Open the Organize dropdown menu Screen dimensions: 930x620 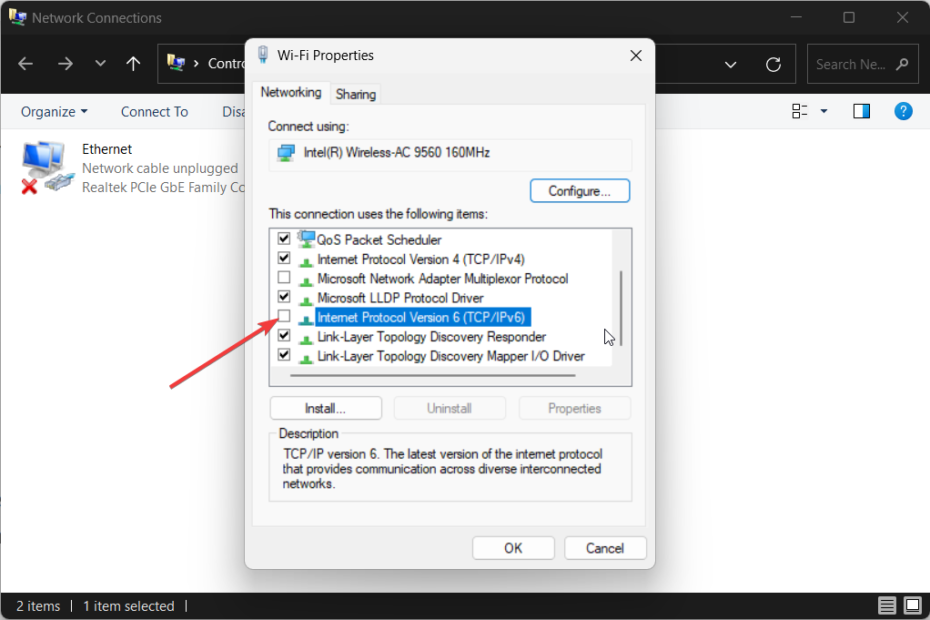pyautogui.click(x=53, y=111)
